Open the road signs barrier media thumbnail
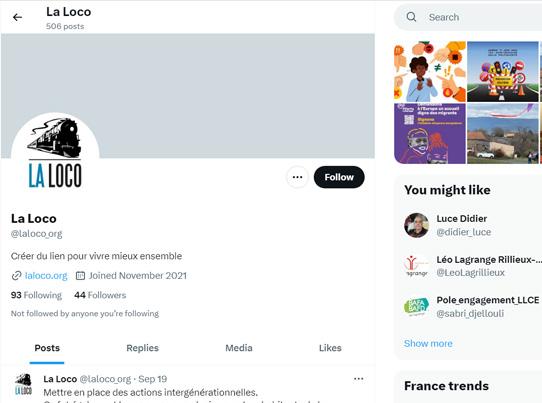Screen dimensions: 542x403 click(x=503, y=72)
